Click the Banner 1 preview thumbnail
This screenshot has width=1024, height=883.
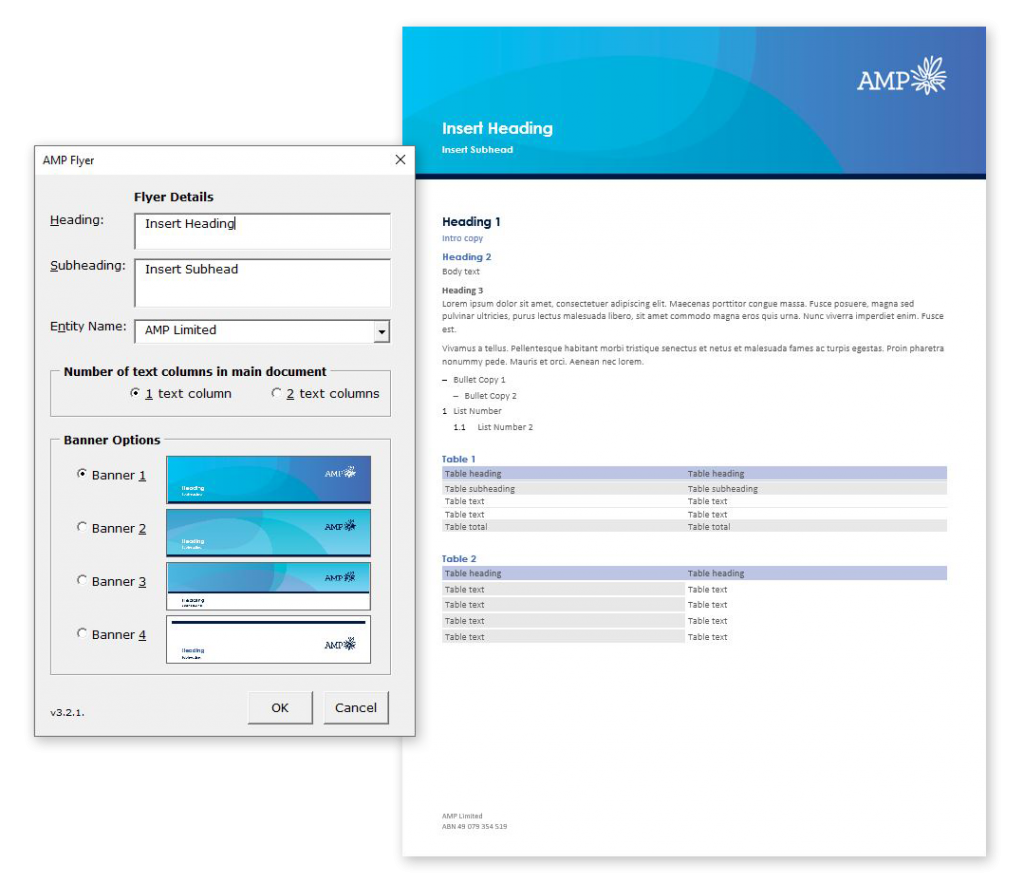coord(268,479)
